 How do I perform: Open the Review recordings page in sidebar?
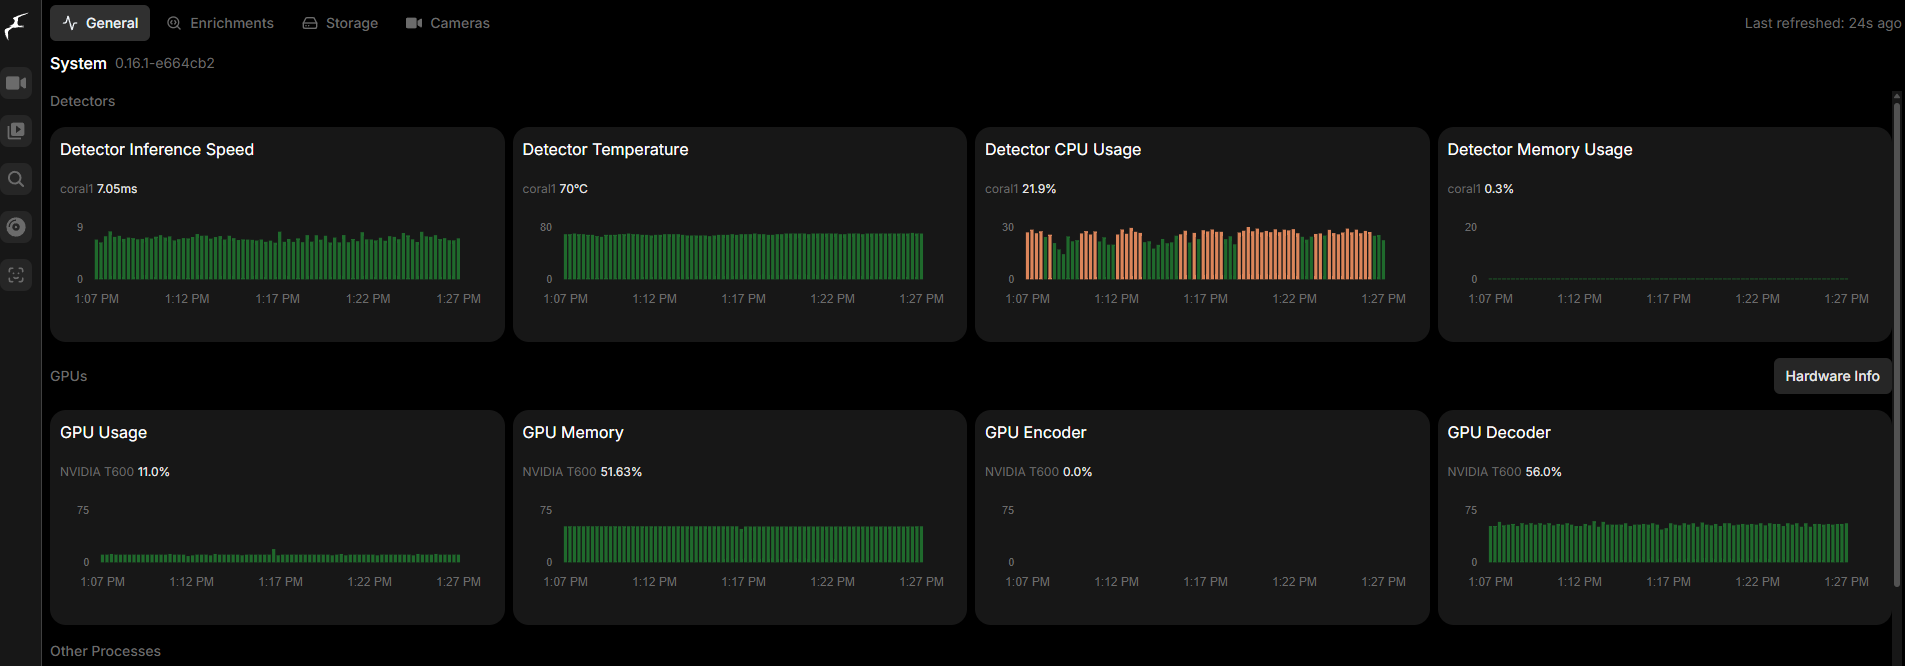(16, 131)
